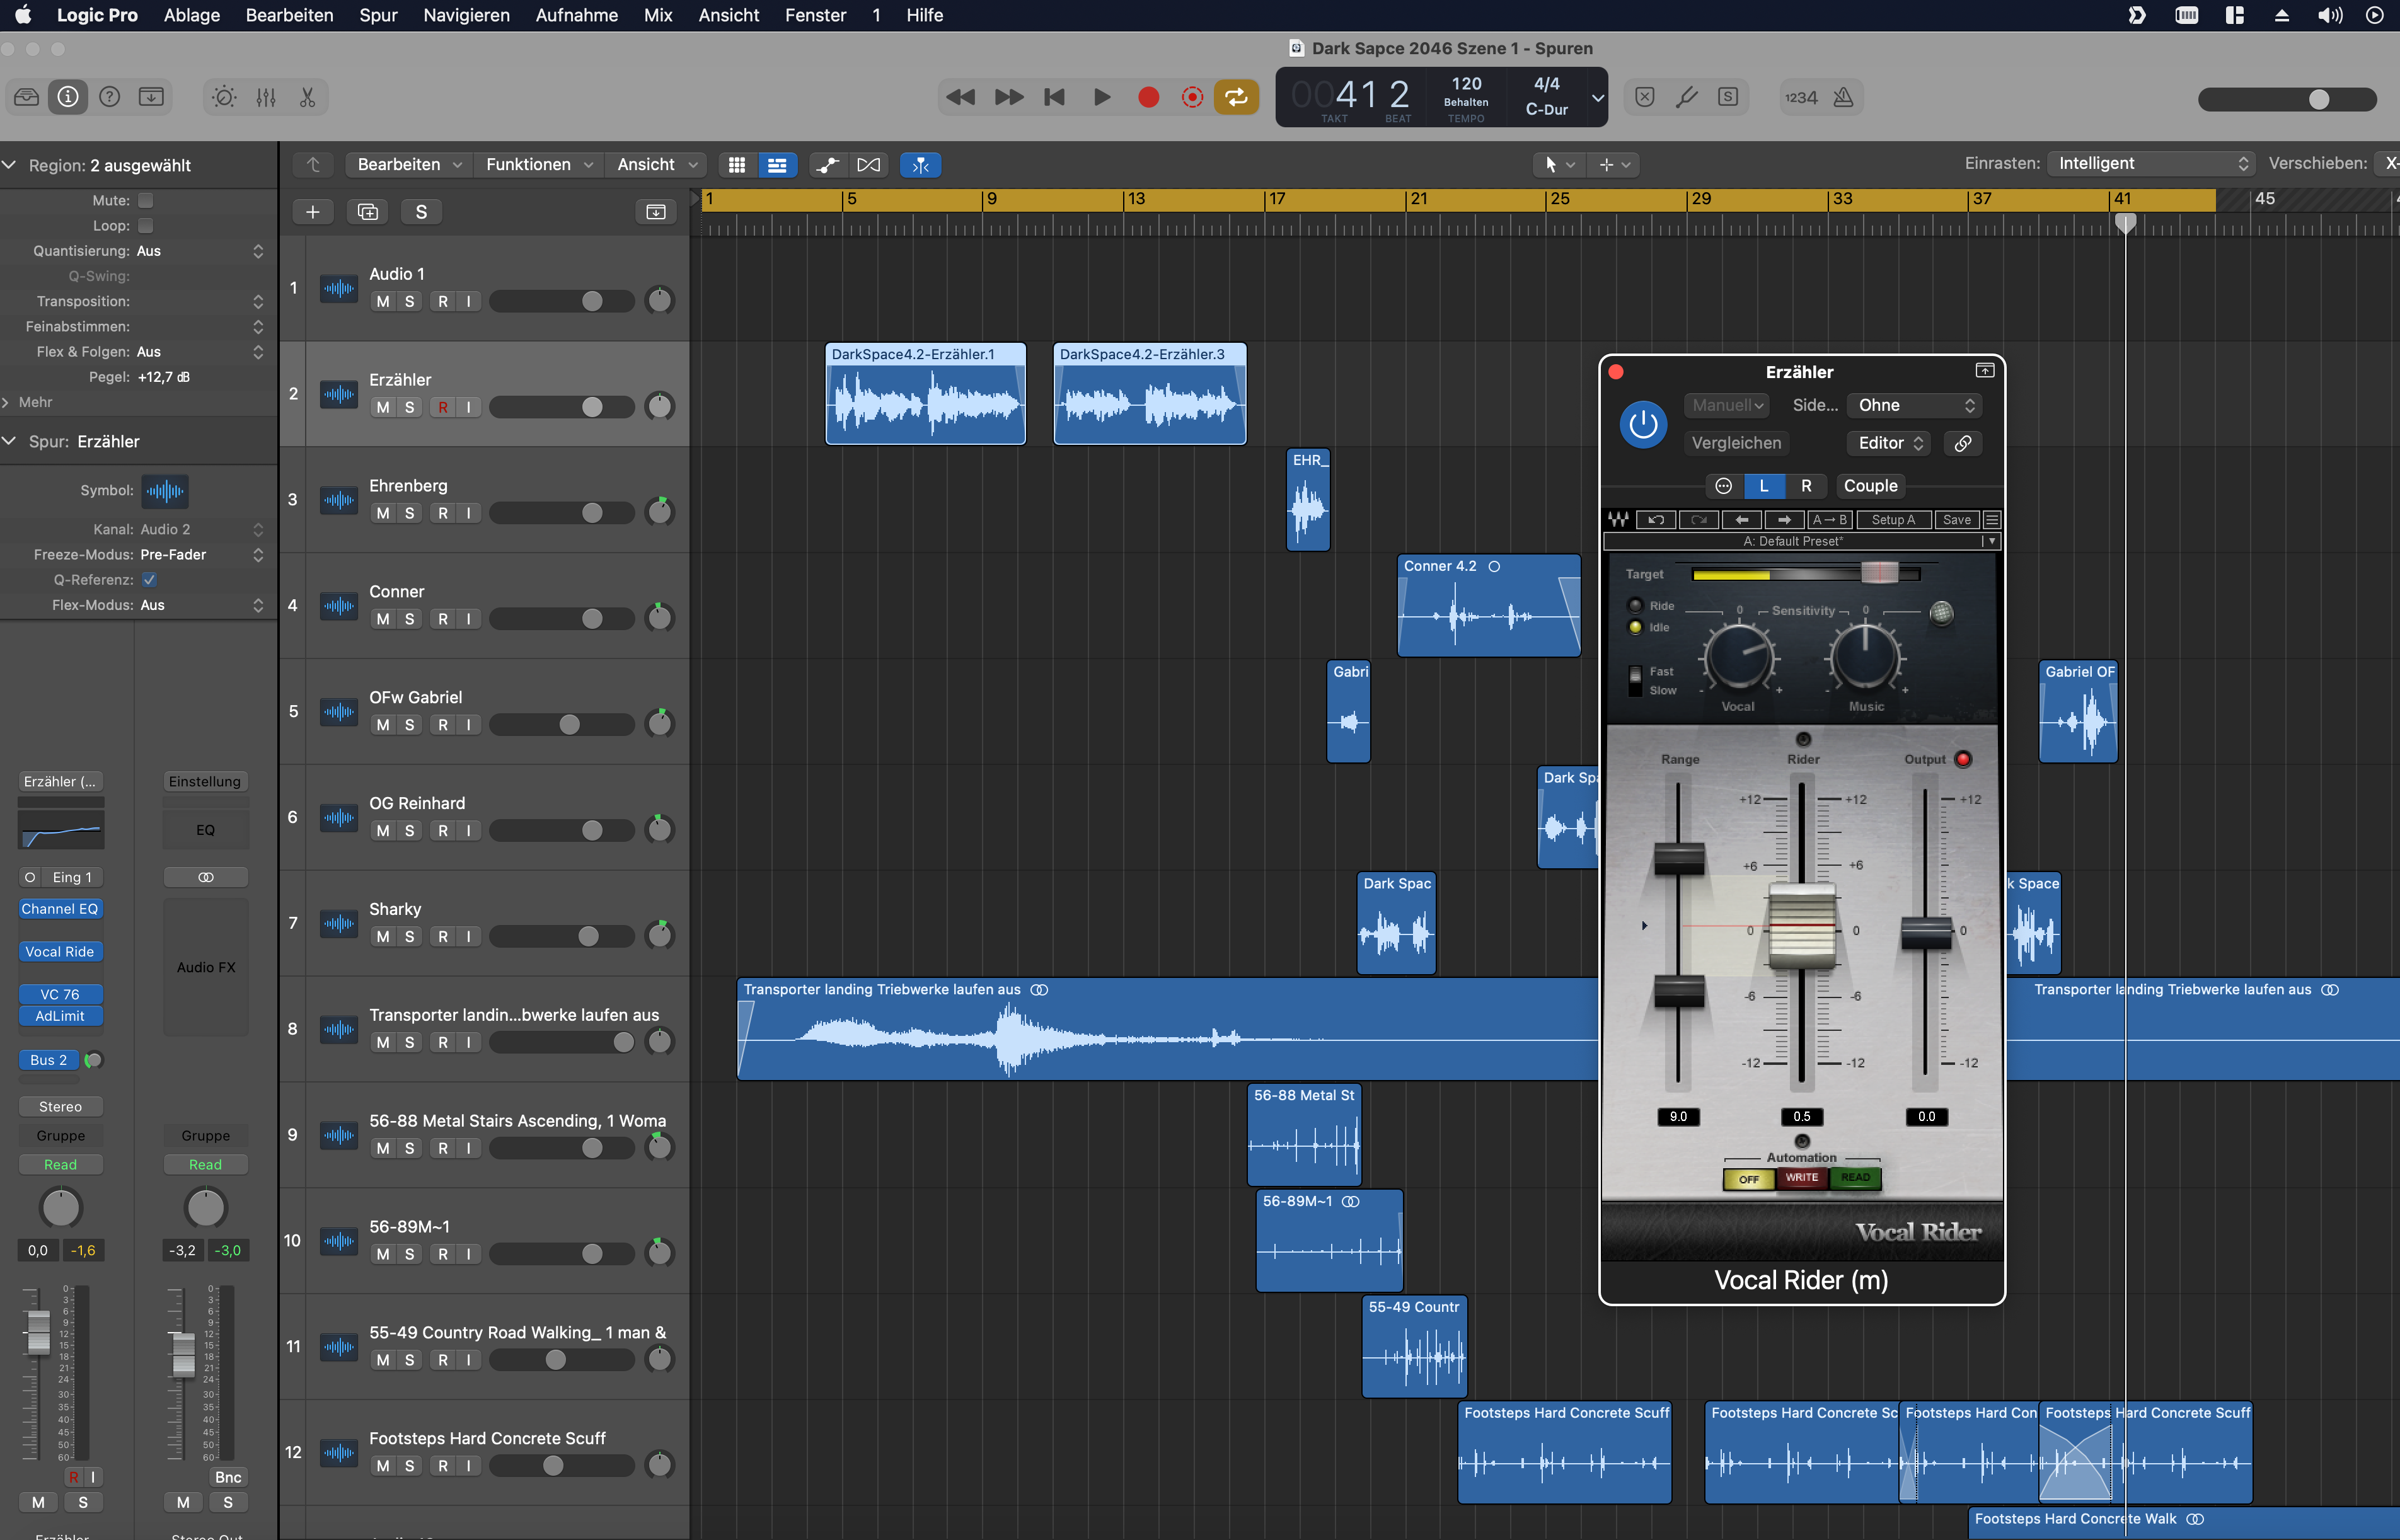Open the Quantisierung dropdown
This screenshot has width=2400, height=1540.
201,251
